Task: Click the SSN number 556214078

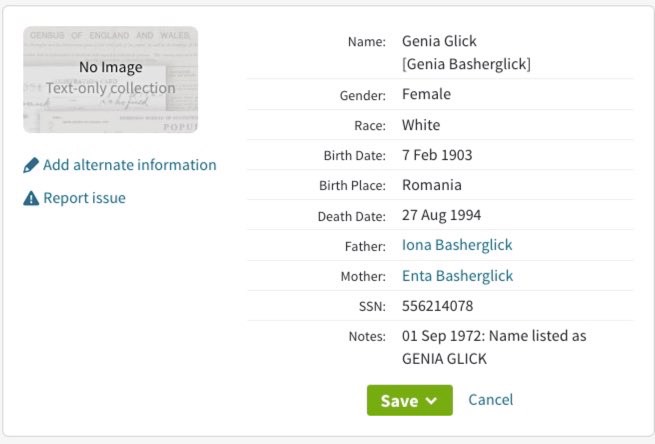Action: click(437, 306)
